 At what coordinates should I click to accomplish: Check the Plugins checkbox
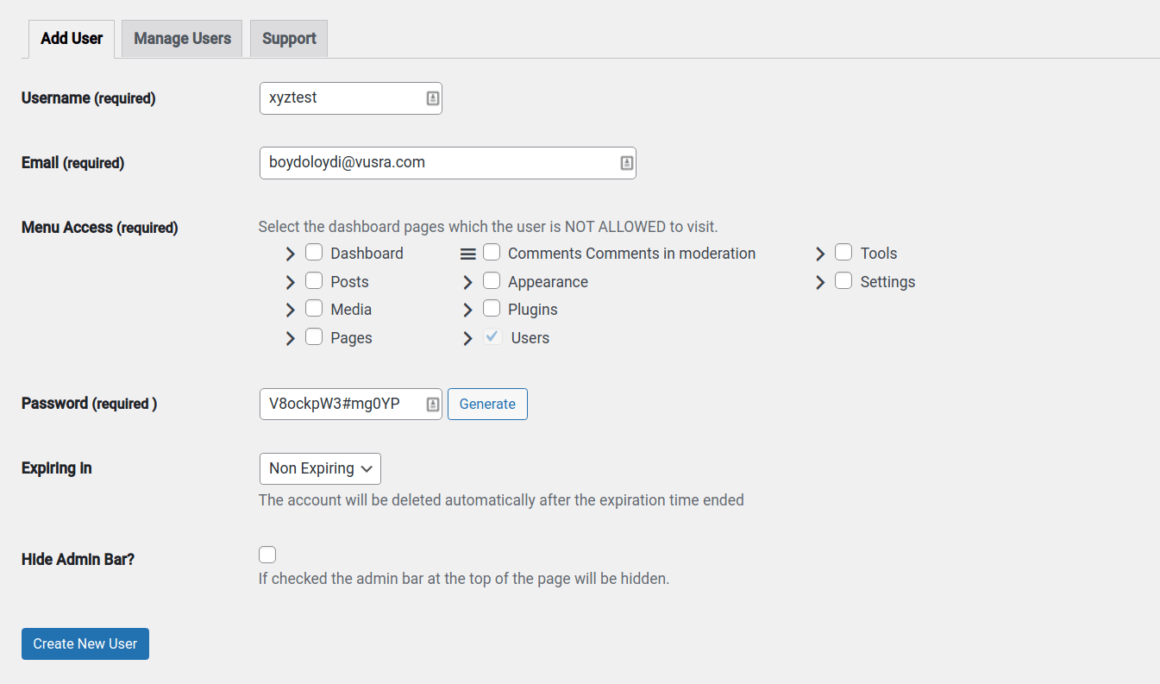492,309
